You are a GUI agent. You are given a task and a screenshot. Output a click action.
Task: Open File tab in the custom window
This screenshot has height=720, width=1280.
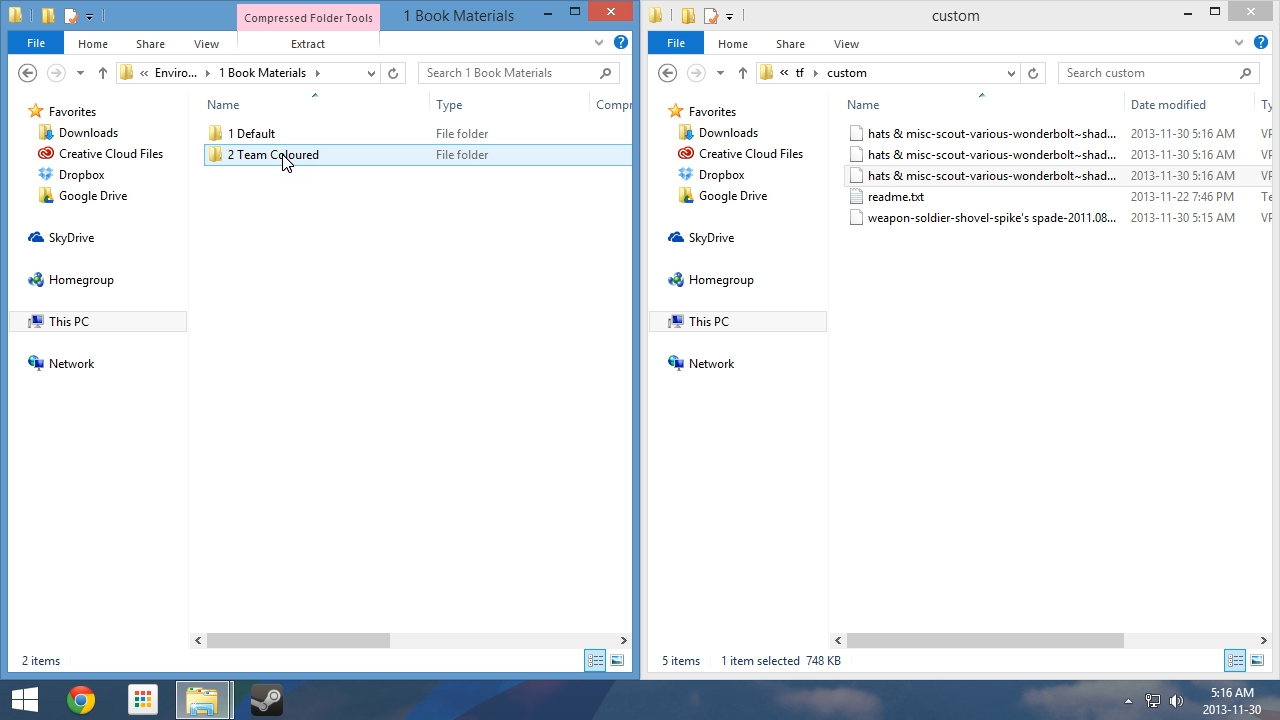675,43
